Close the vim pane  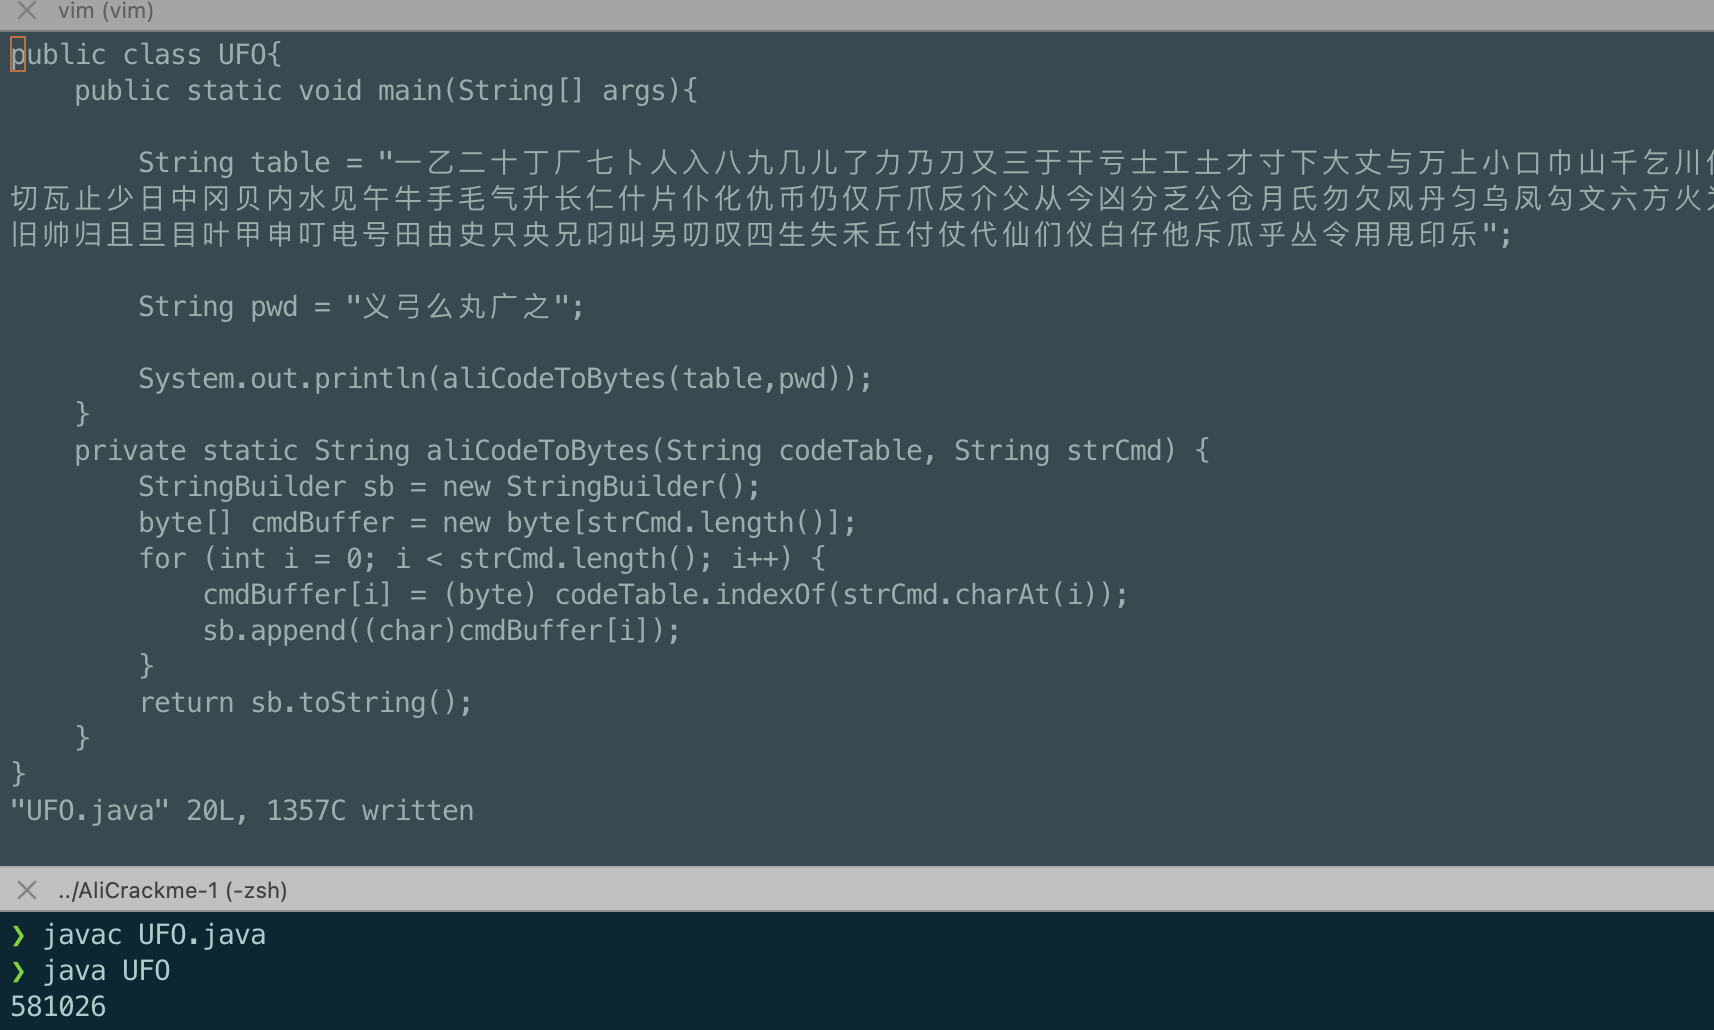click(27, 11)
